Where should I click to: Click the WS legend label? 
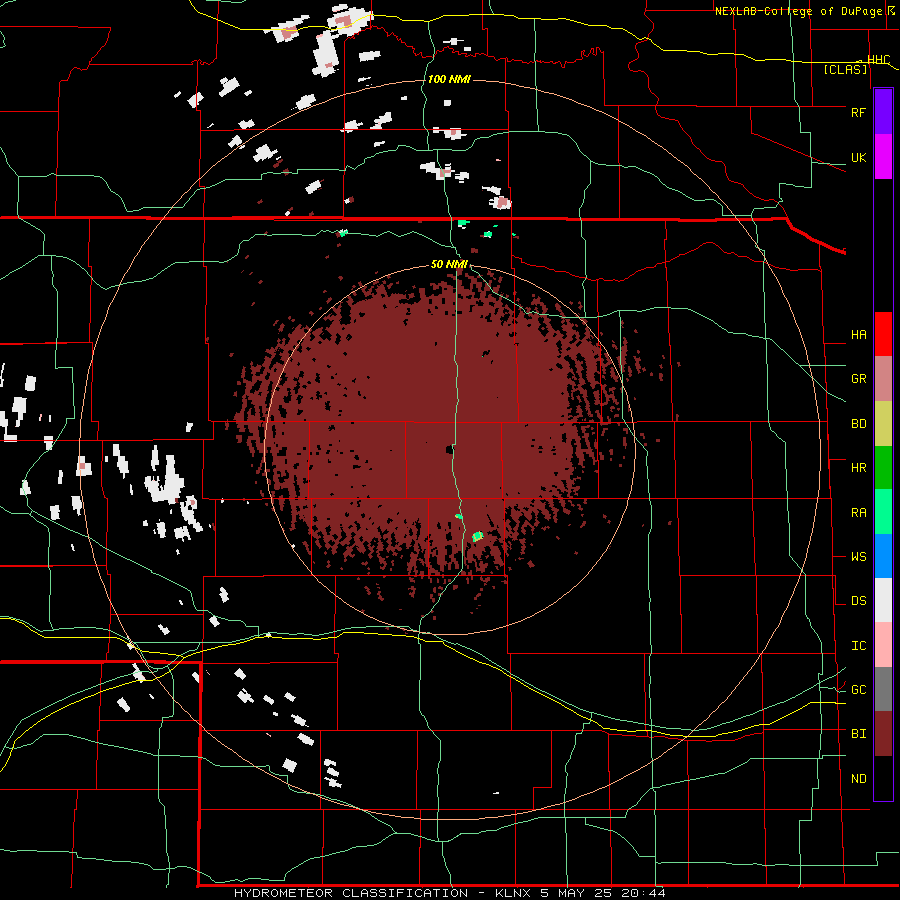coord(858,556)
